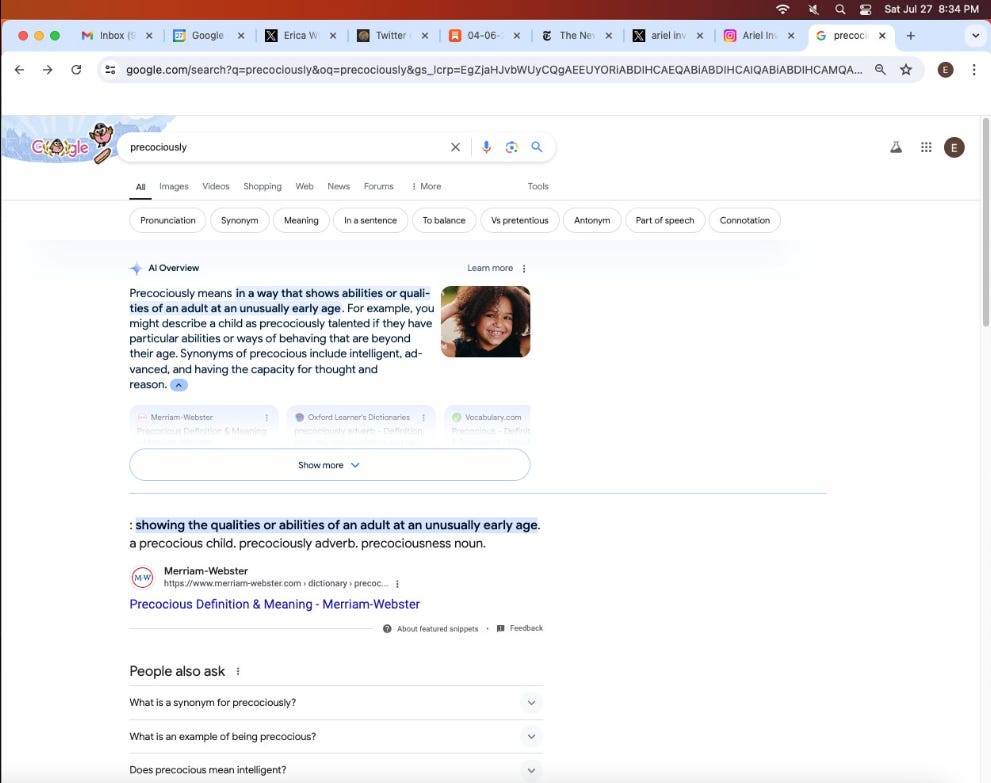991x783 pixels.
Task: Switch to the Shopping results tab
Action: [262, 186]
